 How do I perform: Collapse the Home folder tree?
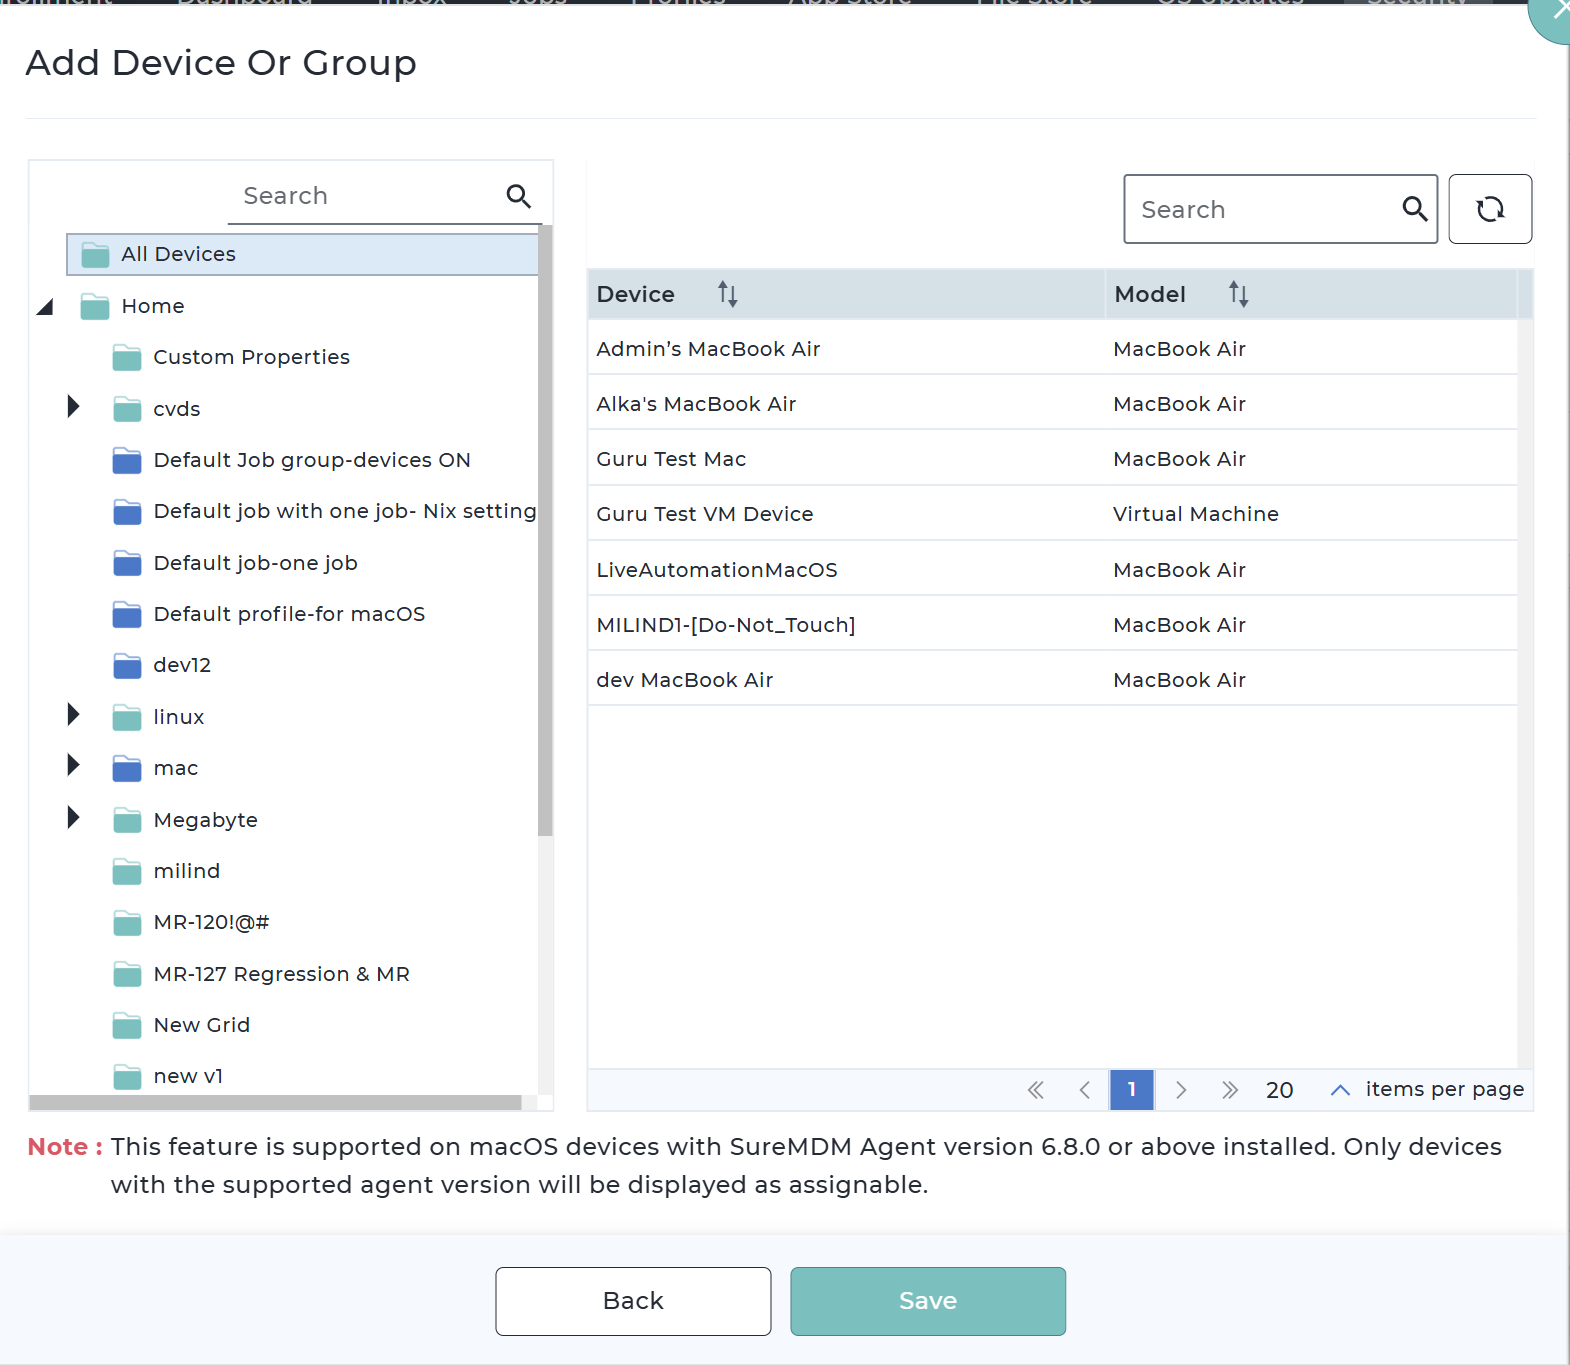45,307
